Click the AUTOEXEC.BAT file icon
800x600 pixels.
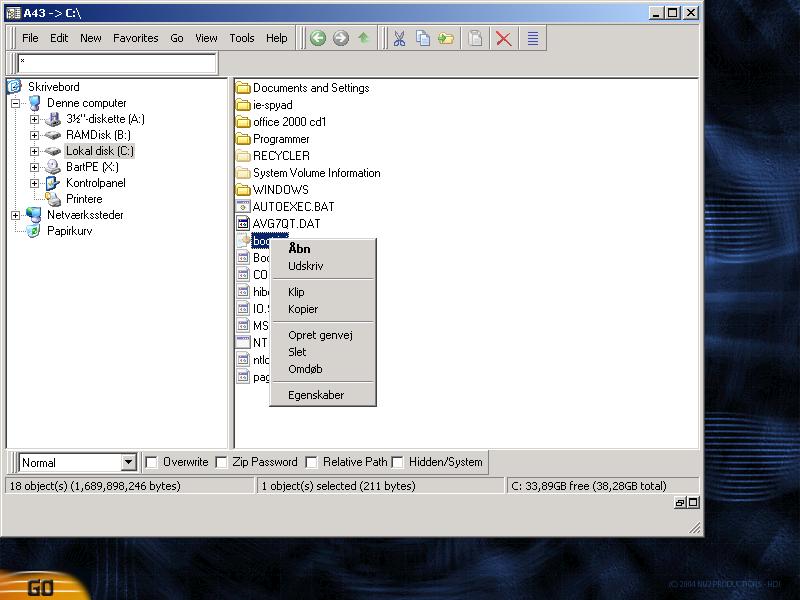[x=243, y=207]
